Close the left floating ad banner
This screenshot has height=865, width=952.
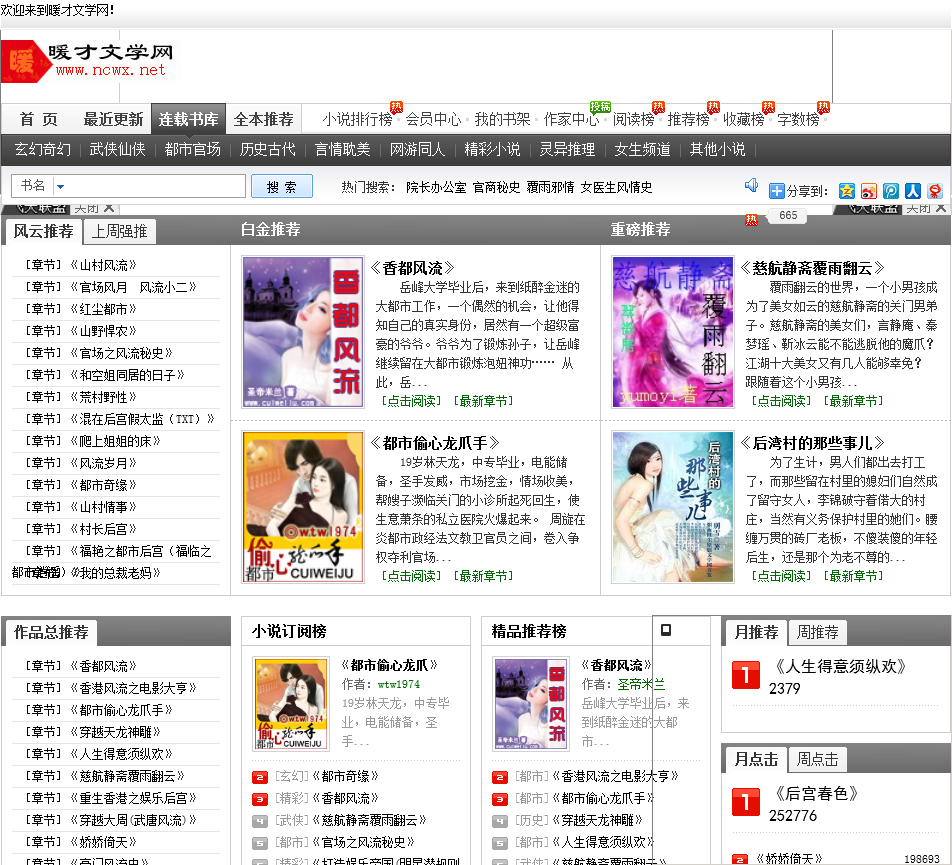pyautogui.click(x=109, y=208)
